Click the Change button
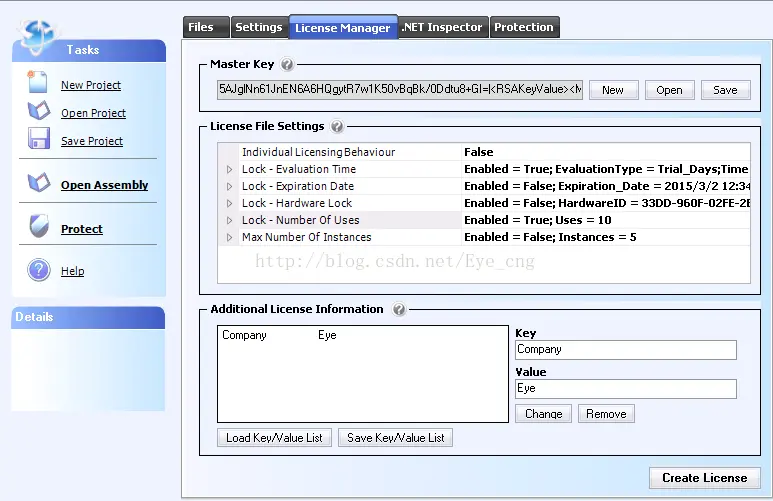 543,413
